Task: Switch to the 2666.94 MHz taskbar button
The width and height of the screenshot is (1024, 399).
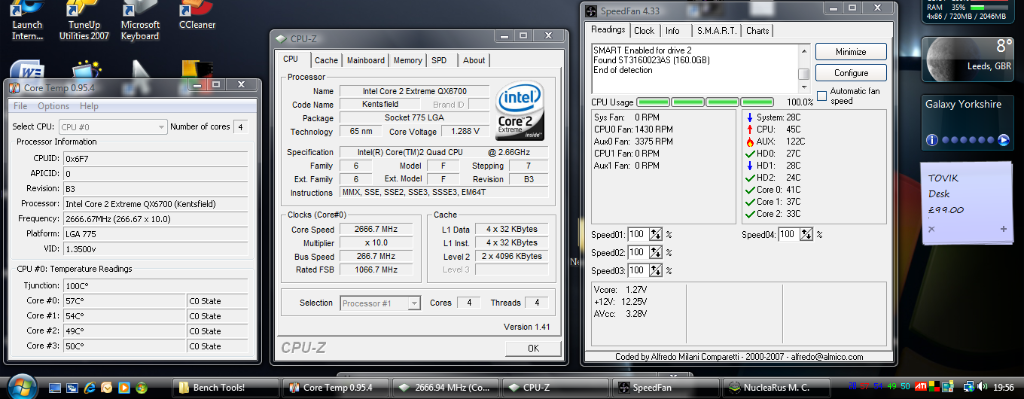Action: point(446,387)
